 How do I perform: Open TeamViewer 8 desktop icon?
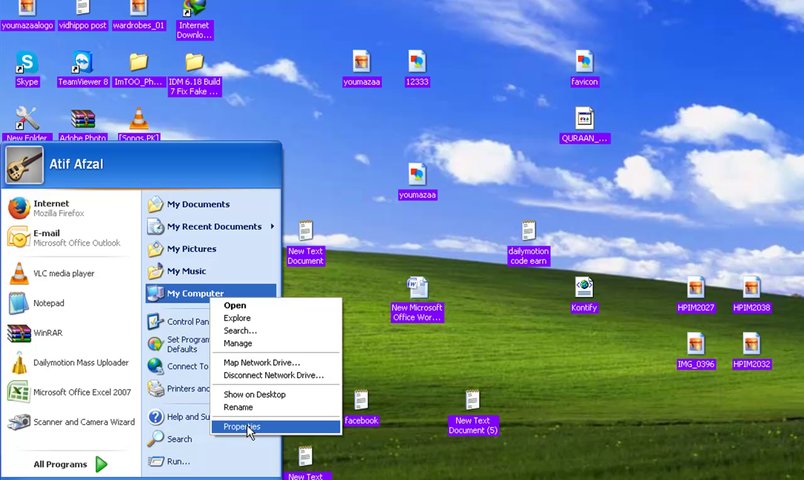coord(82,63)
